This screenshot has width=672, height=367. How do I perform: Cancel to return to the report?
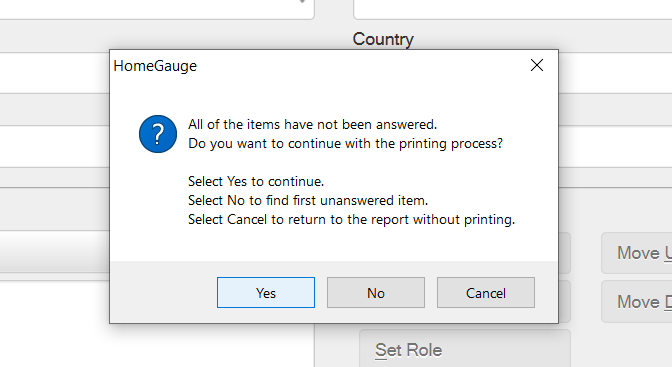pyautogui.click(x=486, y=292)
